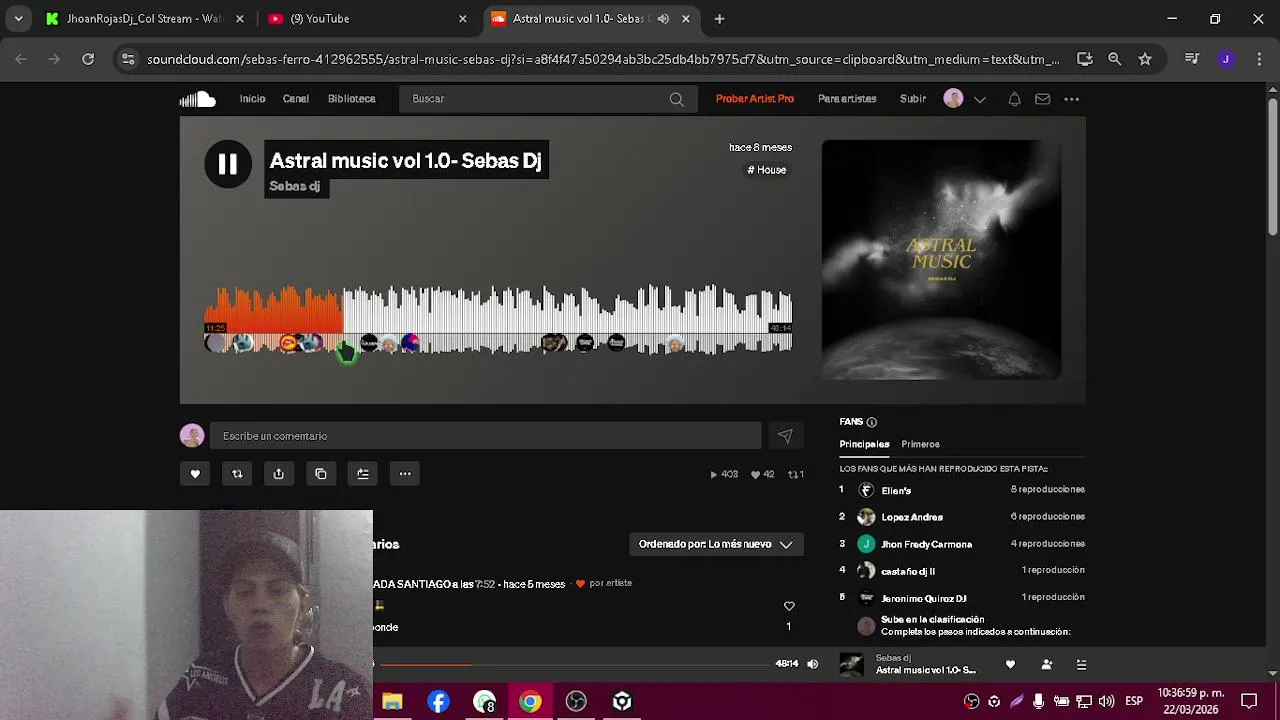Image resolution: width=1280 pixels, height=720 pixels.
Task: Select the Principales fans tab
Action: (x=864, y=444)
